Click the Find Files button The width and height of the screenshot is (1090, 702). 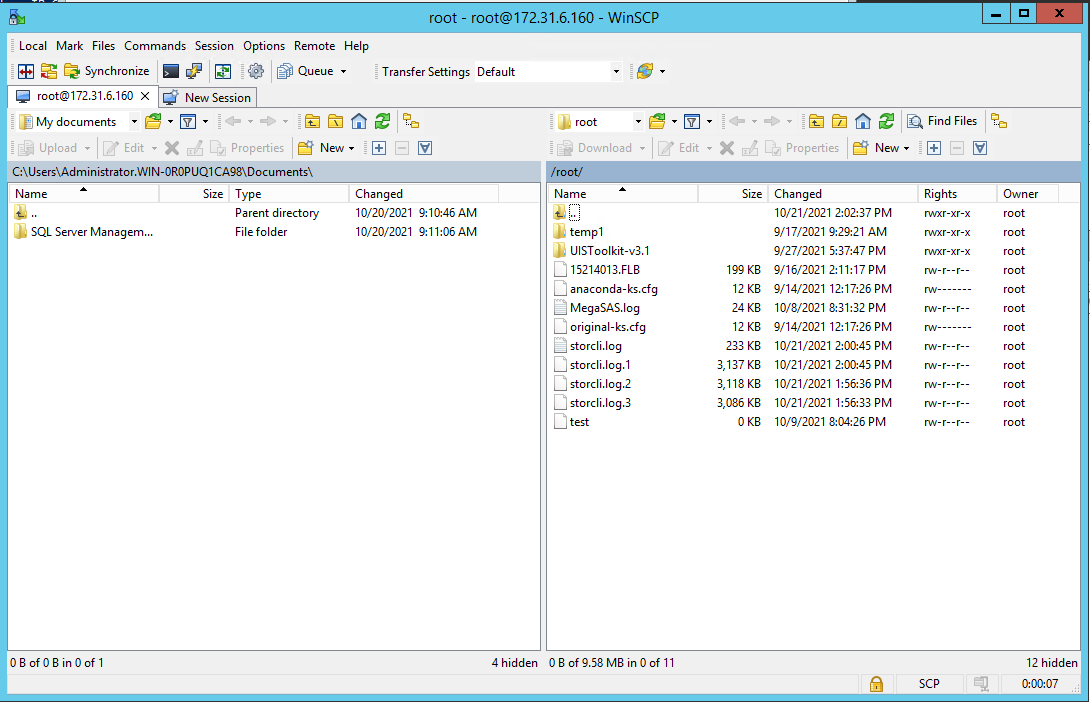pos(943,121)
